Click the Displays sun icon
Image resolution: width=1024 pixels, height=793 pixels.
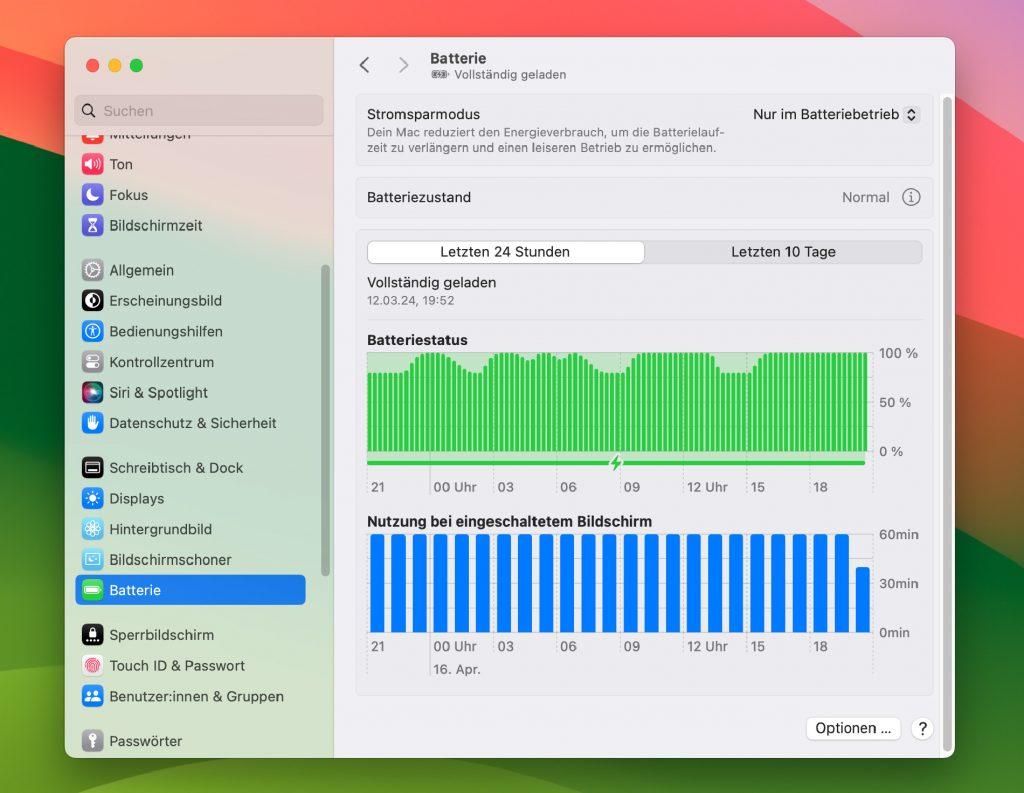92,498
